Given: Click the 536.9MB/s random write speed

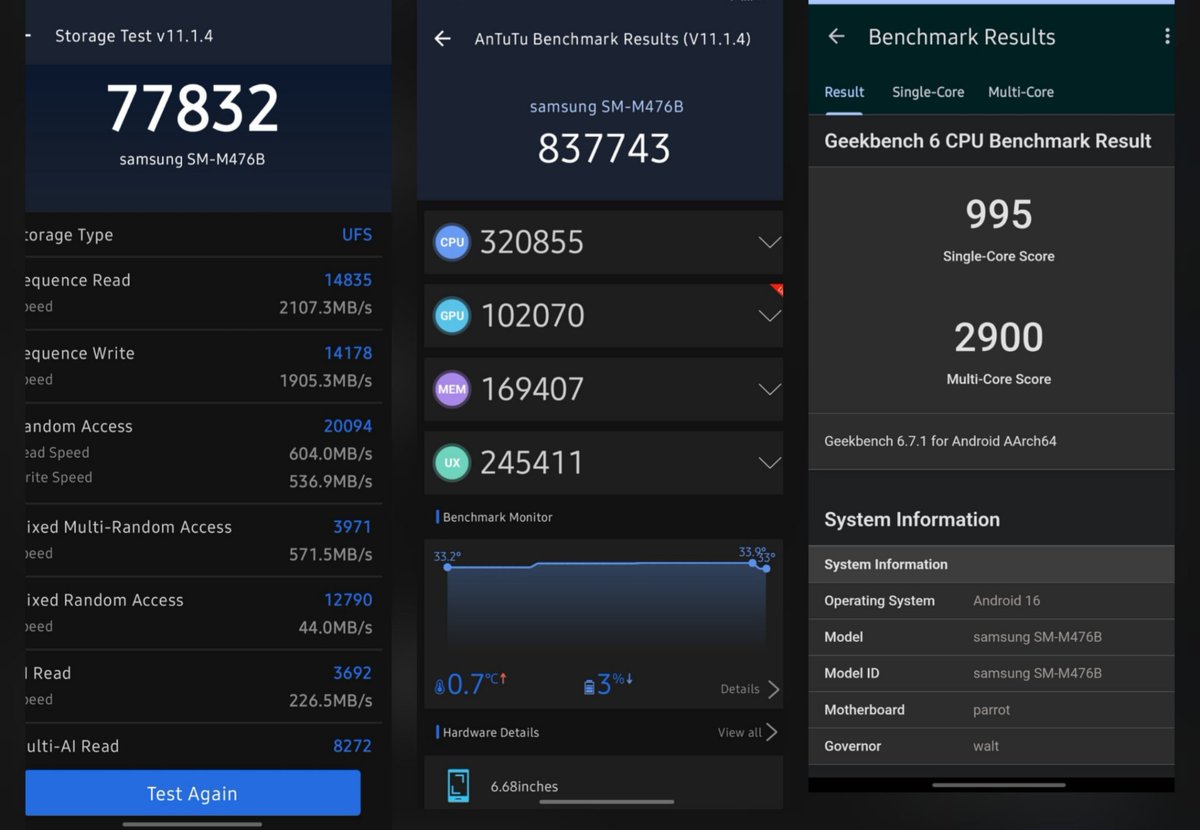Looking at the screenshot, I should click(x=330, y=481).
